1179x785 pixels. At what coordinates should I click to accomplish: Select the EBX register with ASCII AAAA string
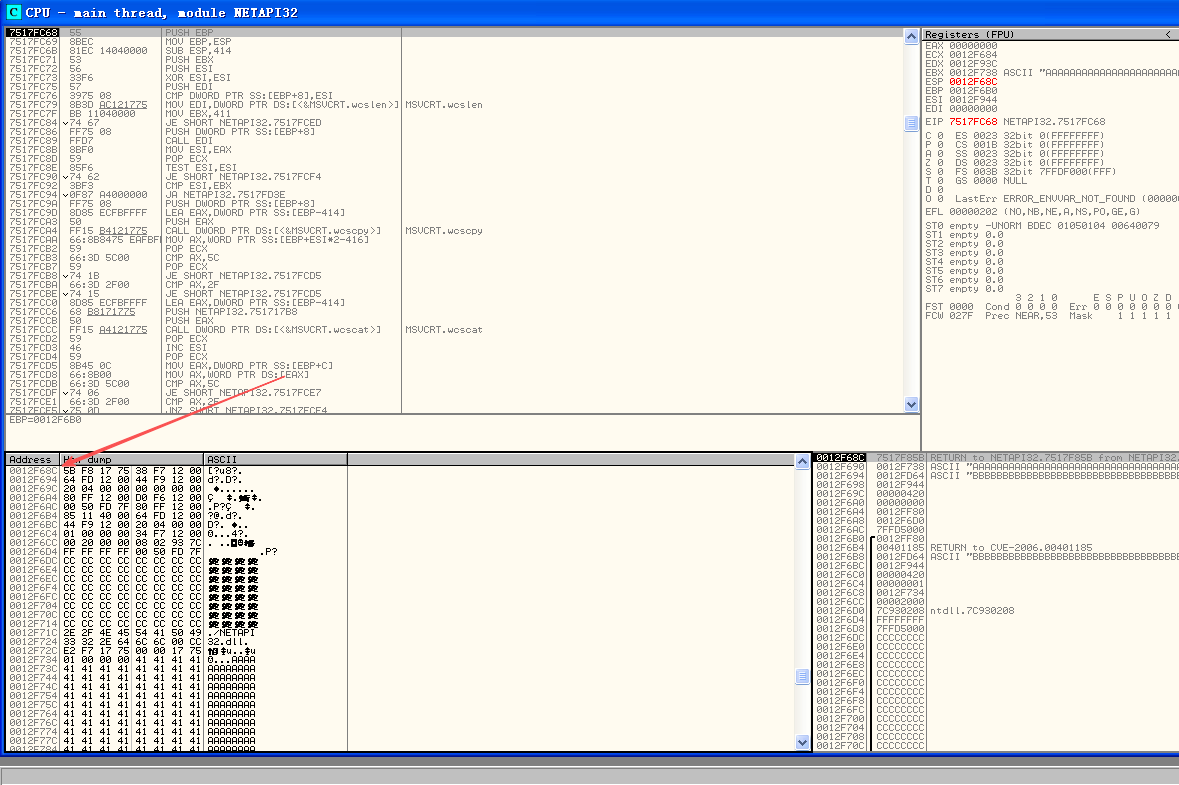tap(1051, 73)
